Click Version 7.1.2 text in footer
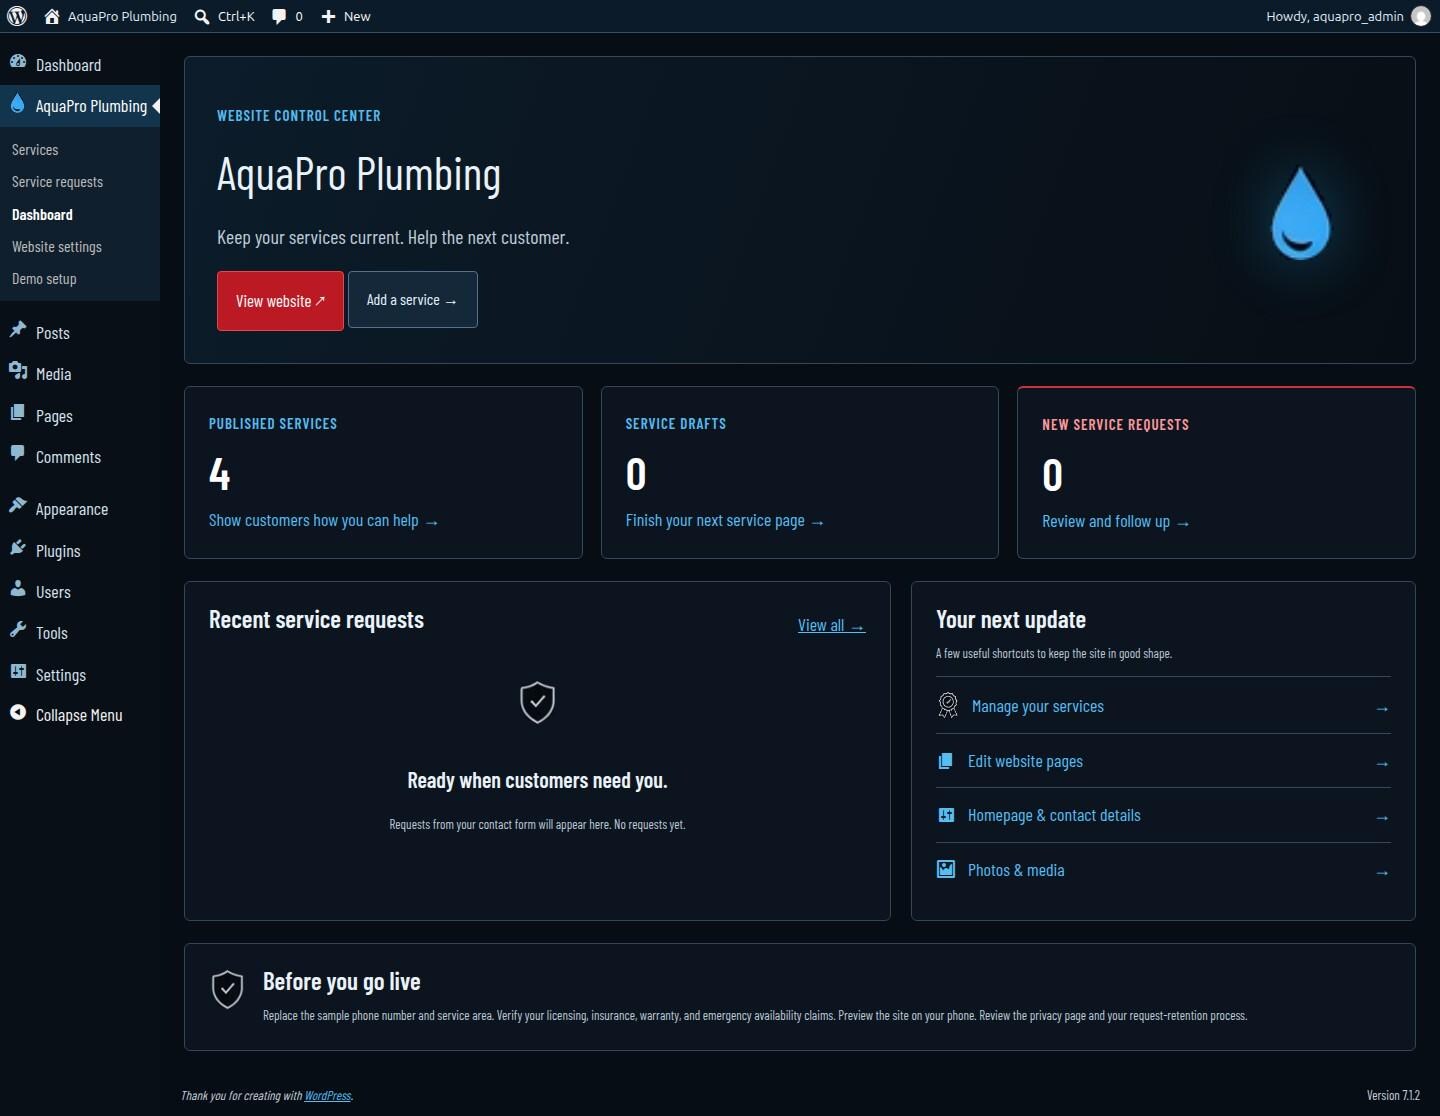This screenshot has height=1116, width=1440. point(1393,1096)
